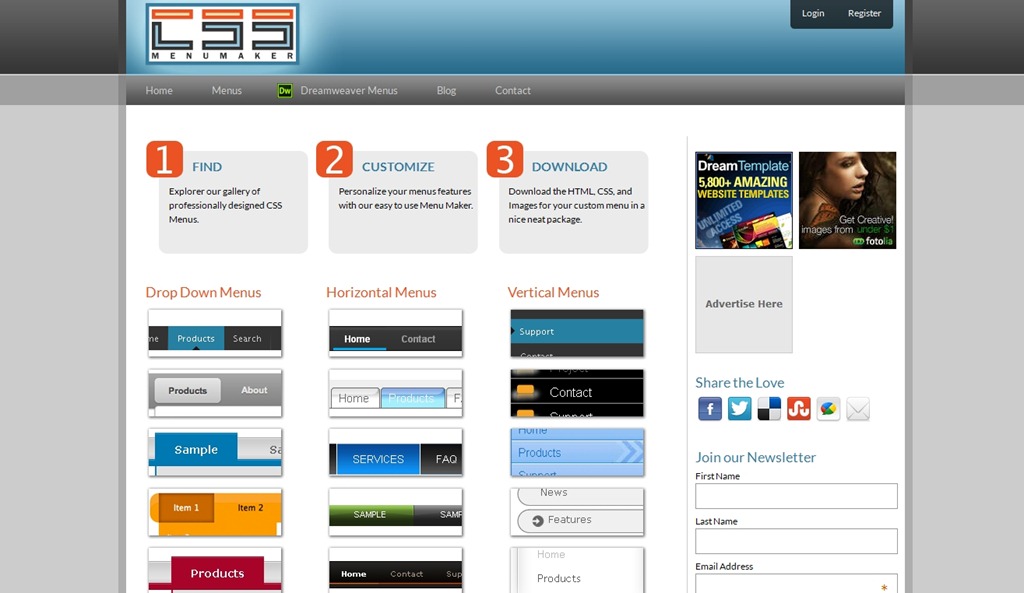Select the tabbed Home/Products horizontal menu thumbnail
Screen dimensions: 1024x593
(396, 393)
